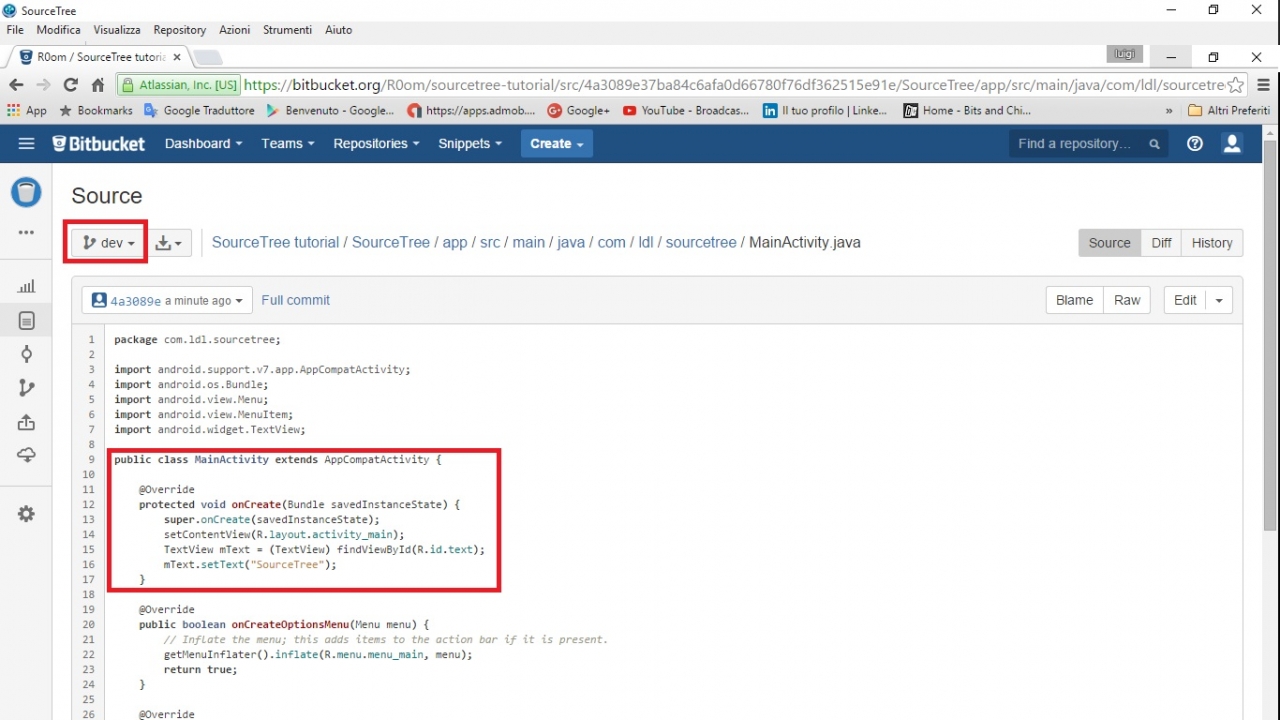
Task: Open the Google Traduttore bookmark
Action: coord(199,110)
